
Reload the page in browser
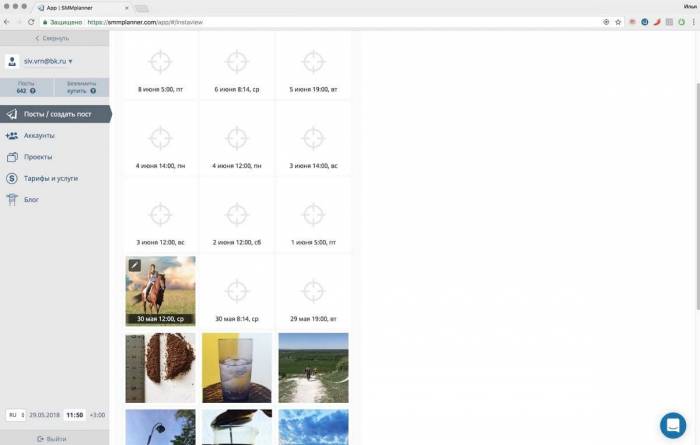click(31, 21)
